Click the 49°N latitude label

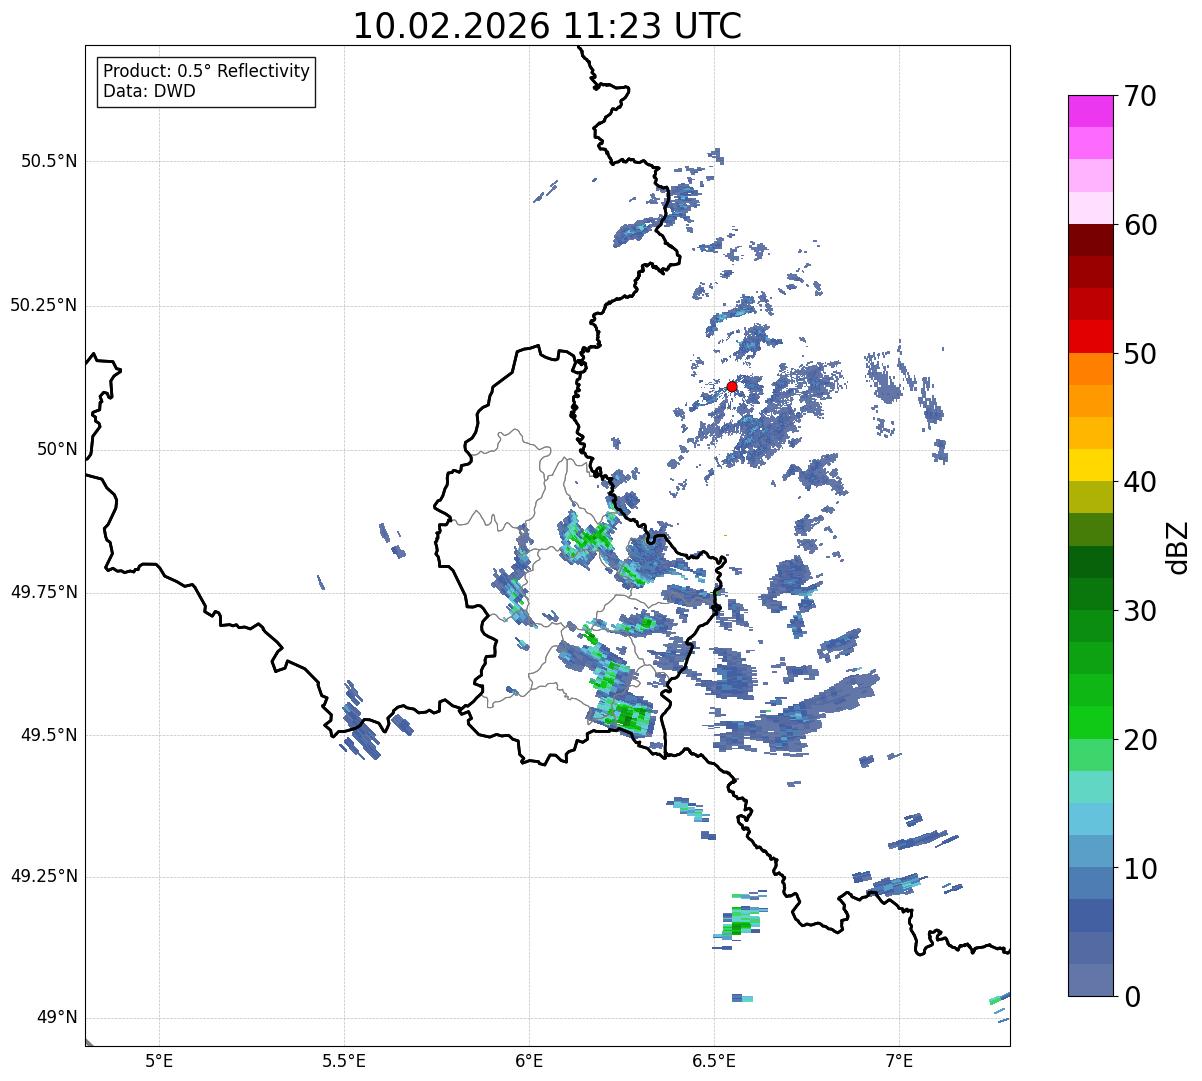57,1018
